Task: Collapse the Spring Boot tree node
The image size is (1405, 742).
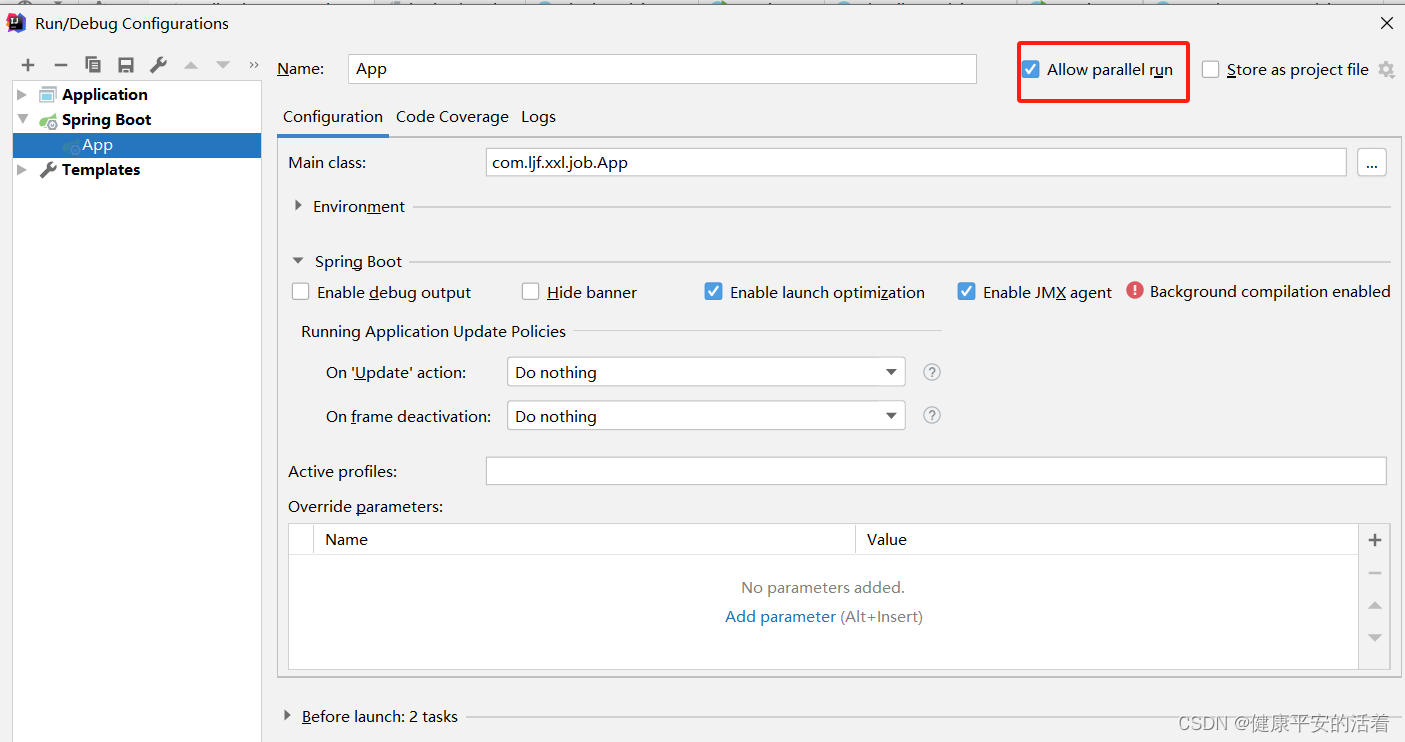Action: (22, 119)
